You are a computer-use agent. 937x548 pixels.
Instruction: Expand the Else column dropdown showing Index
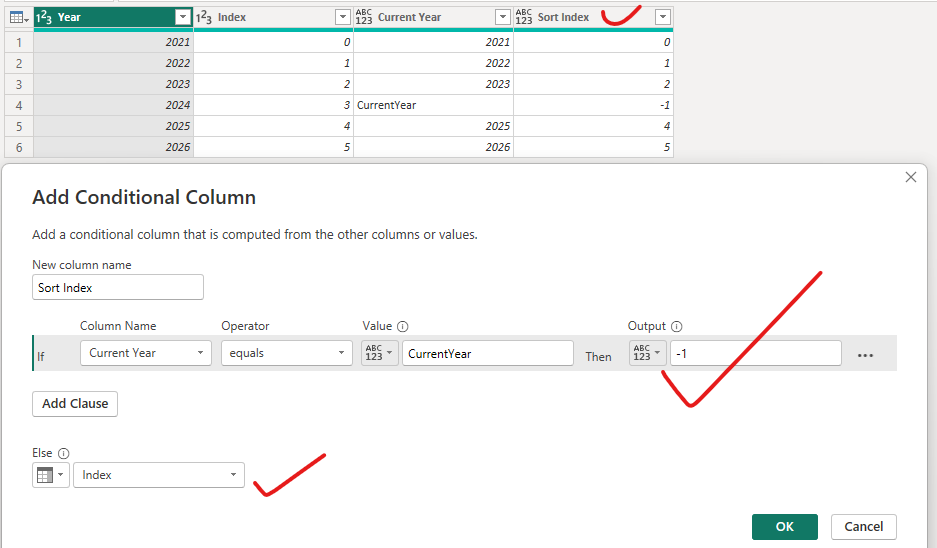(x=159, y=475)
